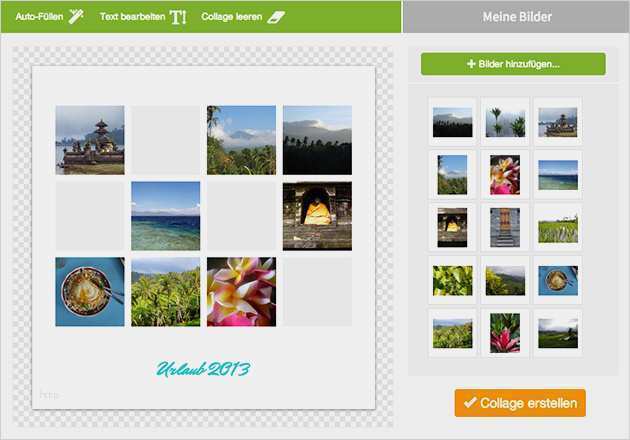Select the noodle bowl thumbnail in sidebar
Viewport: 630px width, 440px height.
(x=558, y=280)
